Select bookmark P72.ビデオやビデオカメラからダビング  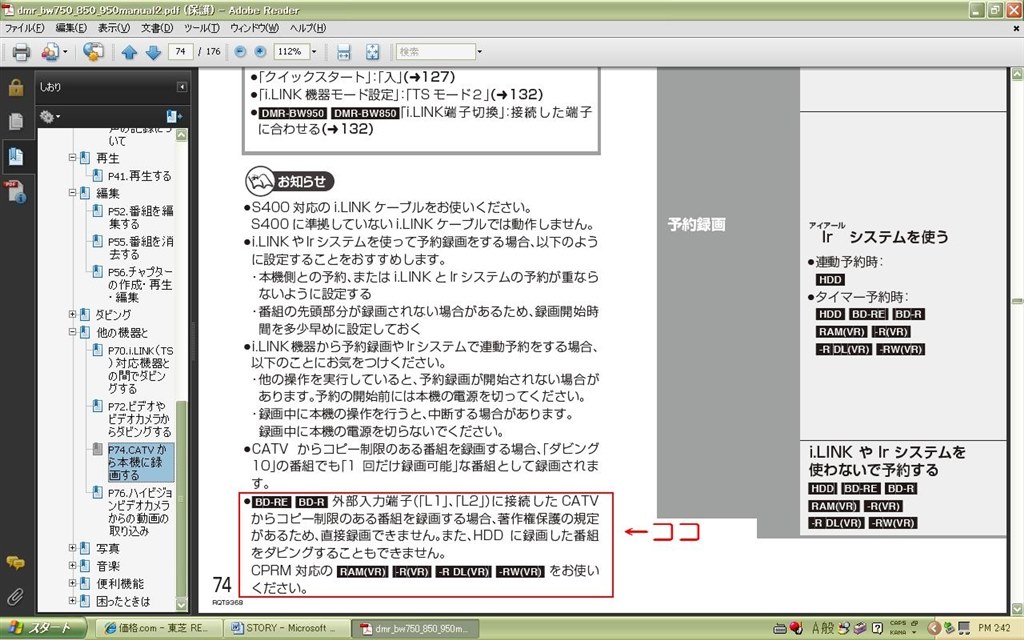point(139,419)
